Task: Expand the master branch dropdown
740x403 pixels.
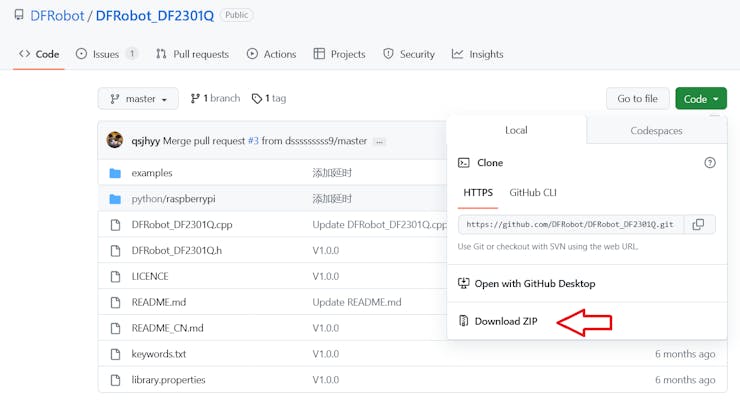Action: [x=138, y=99]
